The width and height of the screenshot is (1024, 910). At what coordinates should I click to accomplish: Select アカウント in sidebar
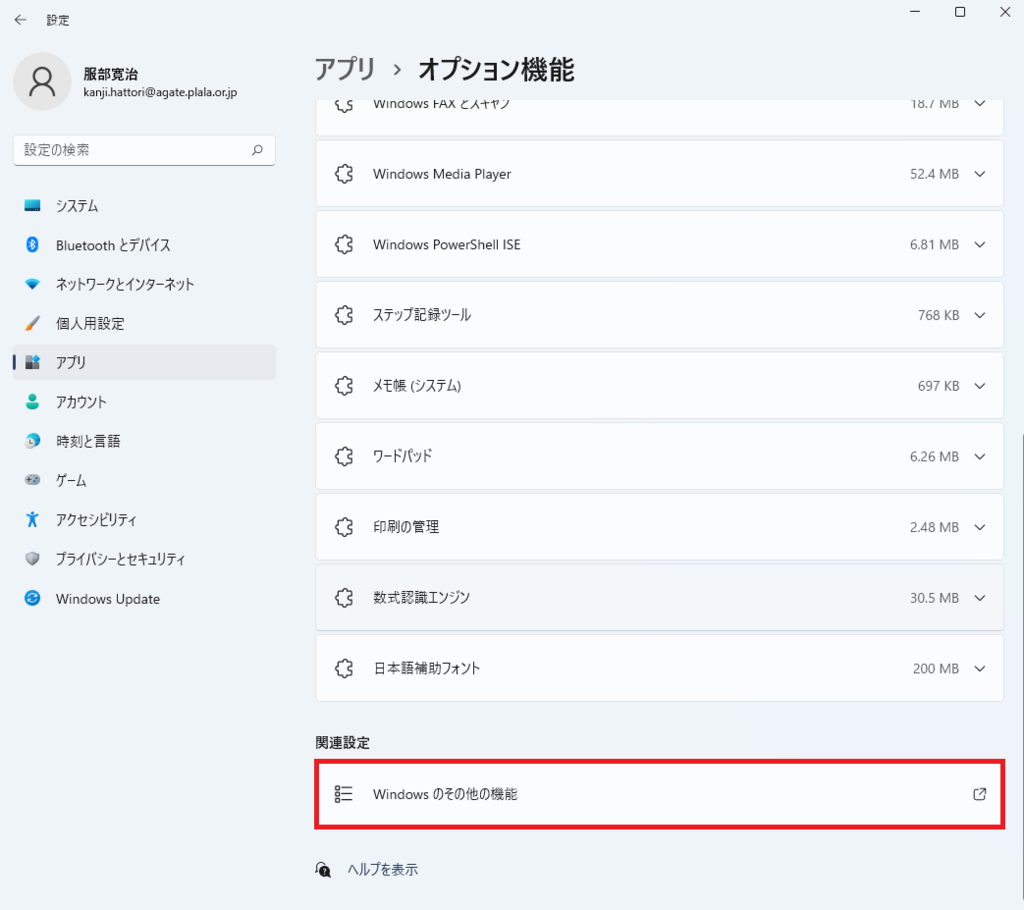tap(144, 402)
